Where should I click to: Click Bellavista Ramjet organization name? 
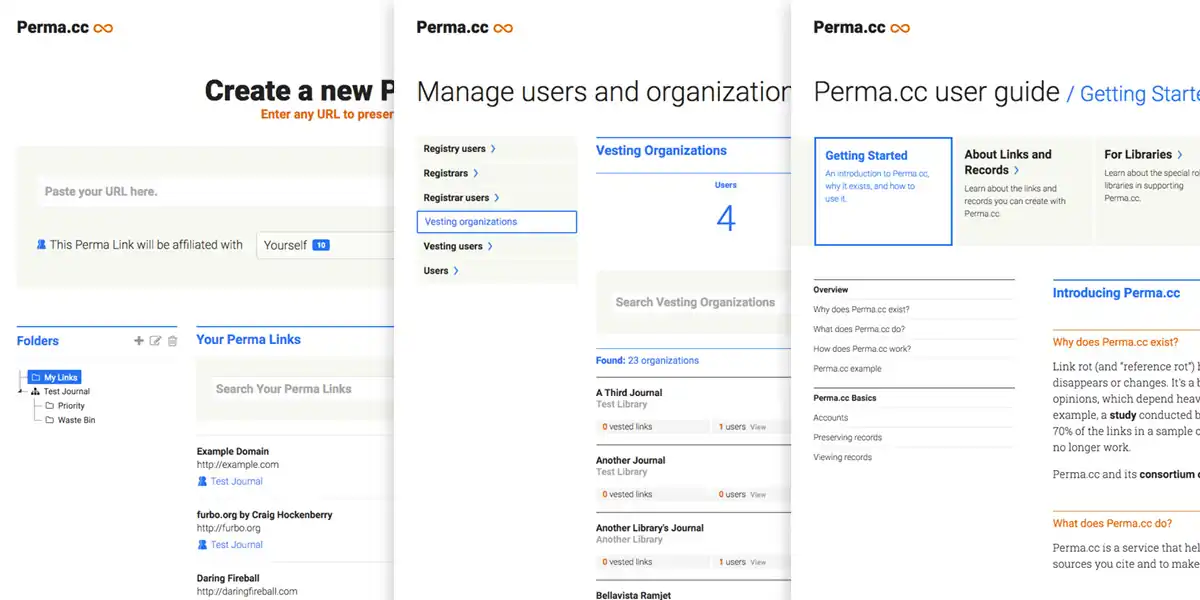pos(634,595)
